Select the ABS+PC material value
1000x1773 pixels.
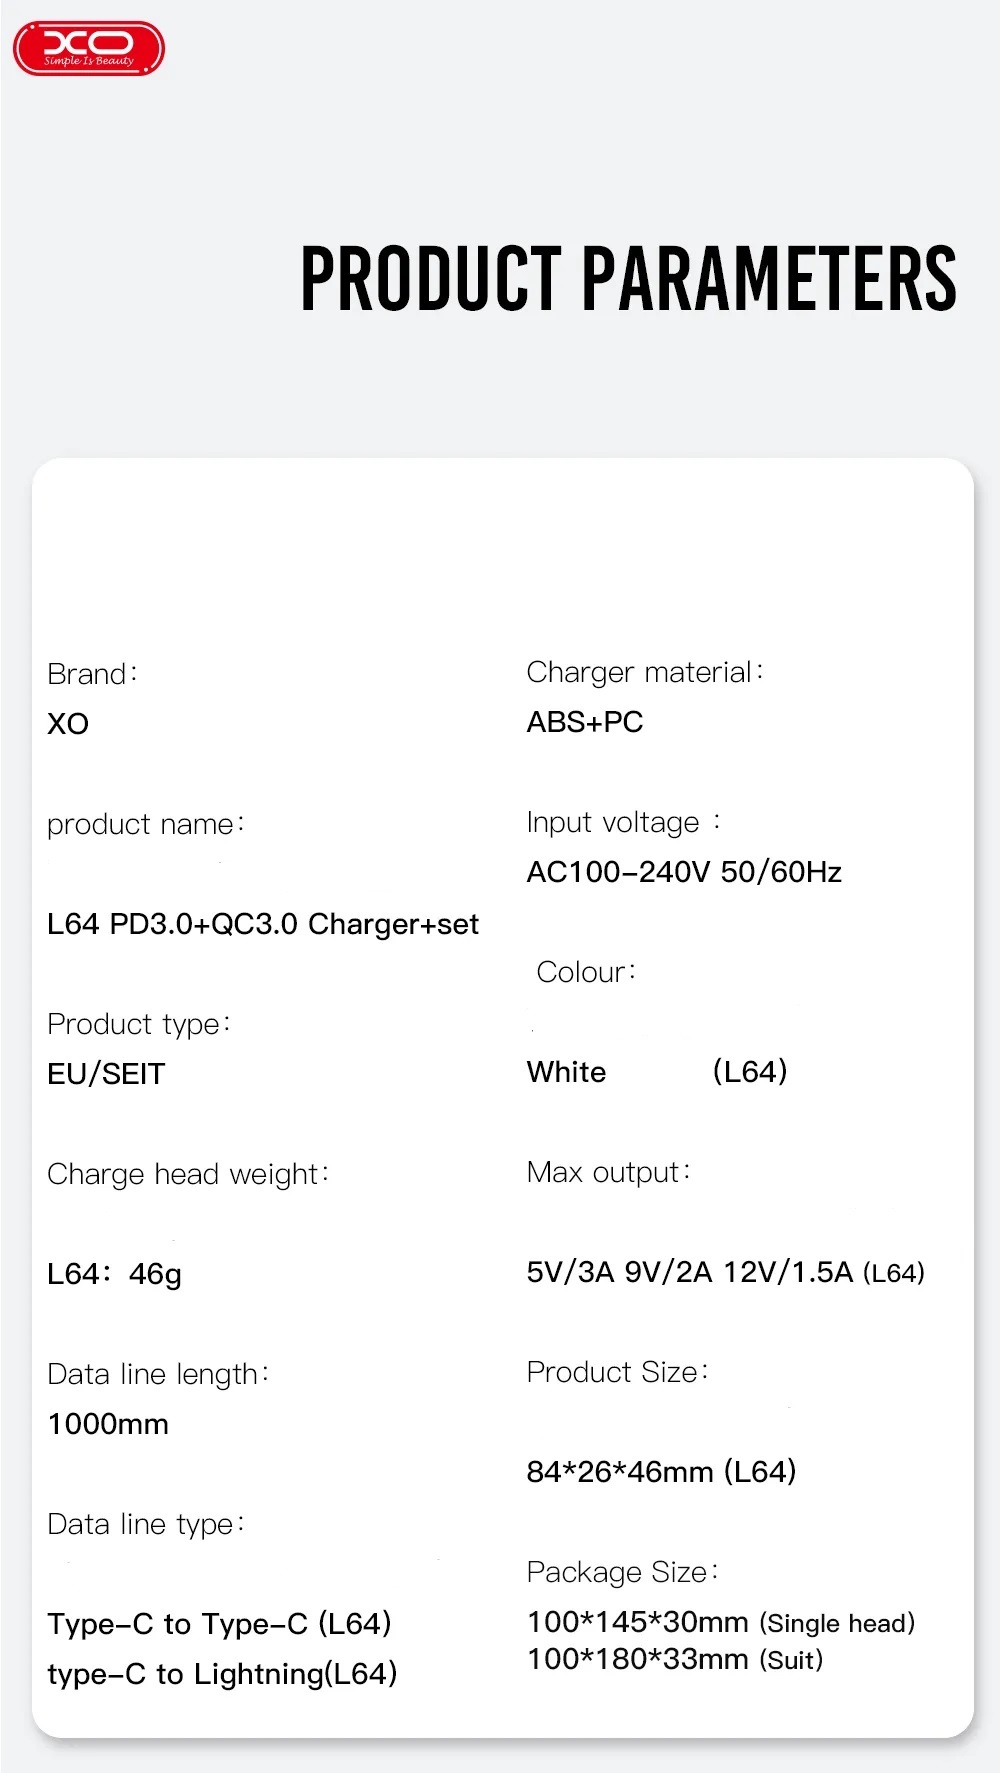point(585,722)
